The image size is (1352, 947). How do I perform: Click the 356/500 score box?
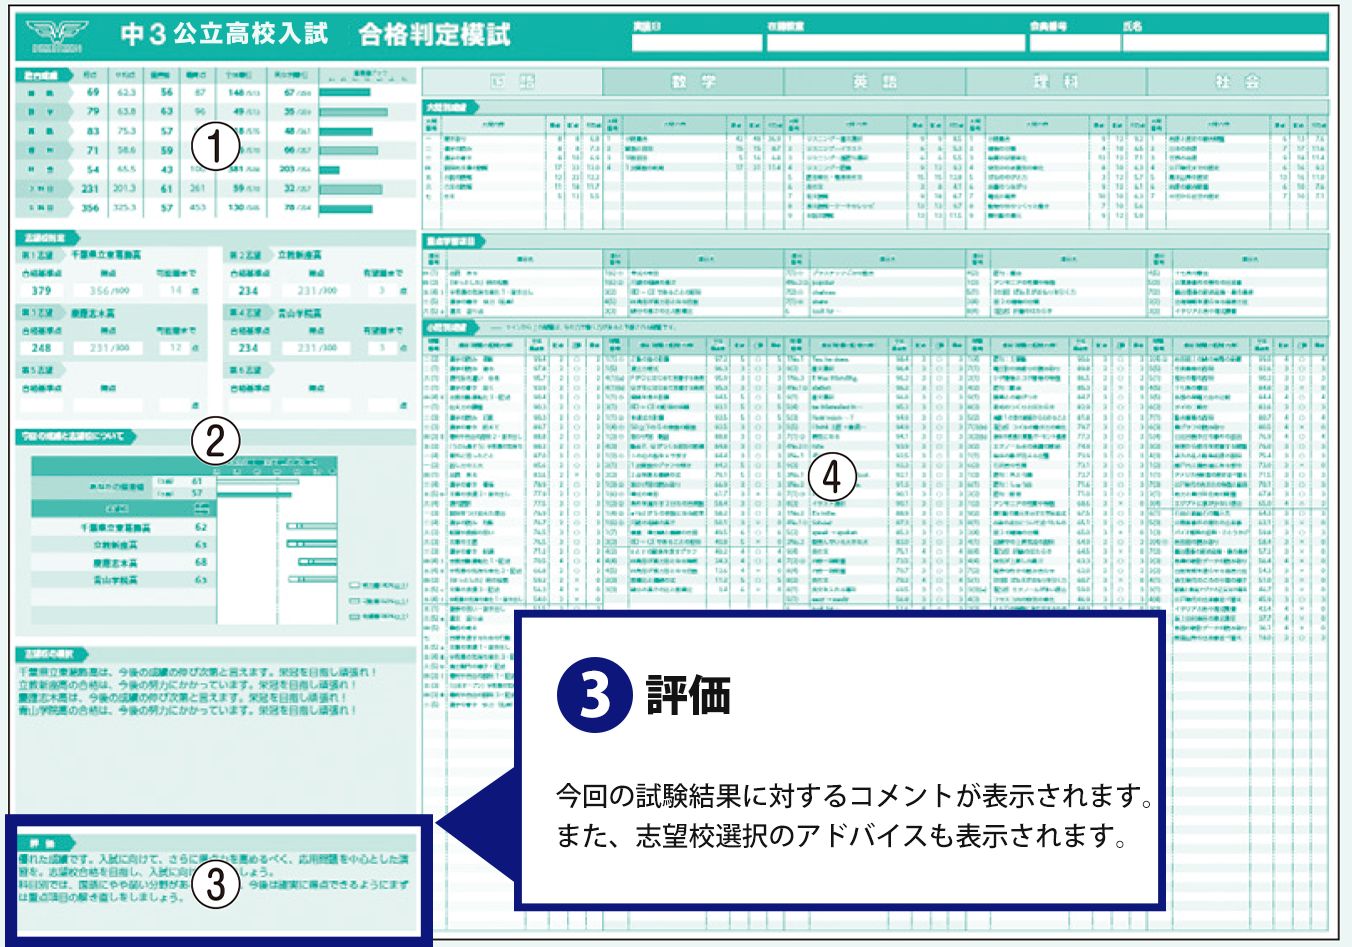point(109,291)
